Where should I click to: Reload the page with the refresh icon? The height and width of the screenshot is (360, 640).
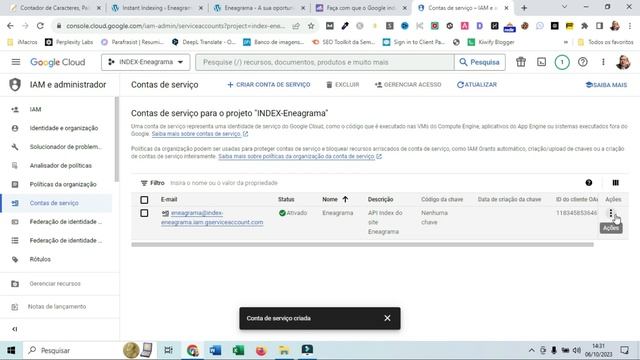(40, 26)
